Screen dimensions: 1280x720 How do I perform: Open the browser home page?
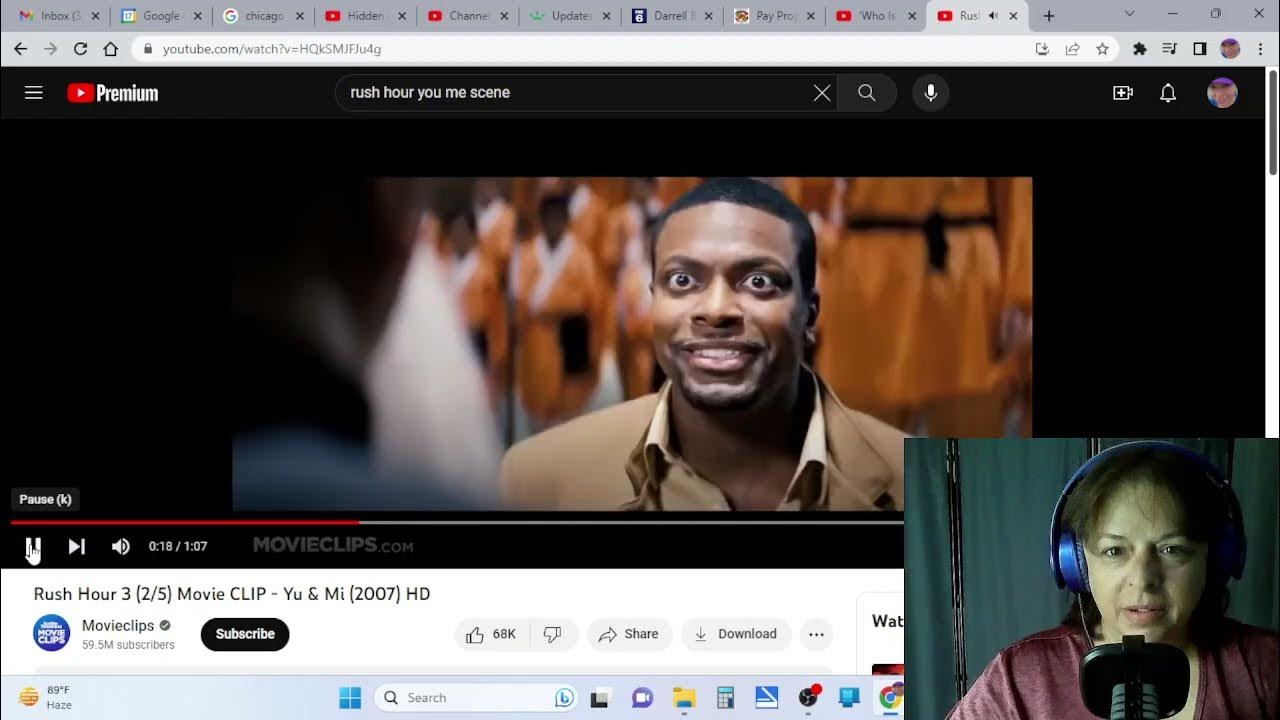(x=110, y=49)
